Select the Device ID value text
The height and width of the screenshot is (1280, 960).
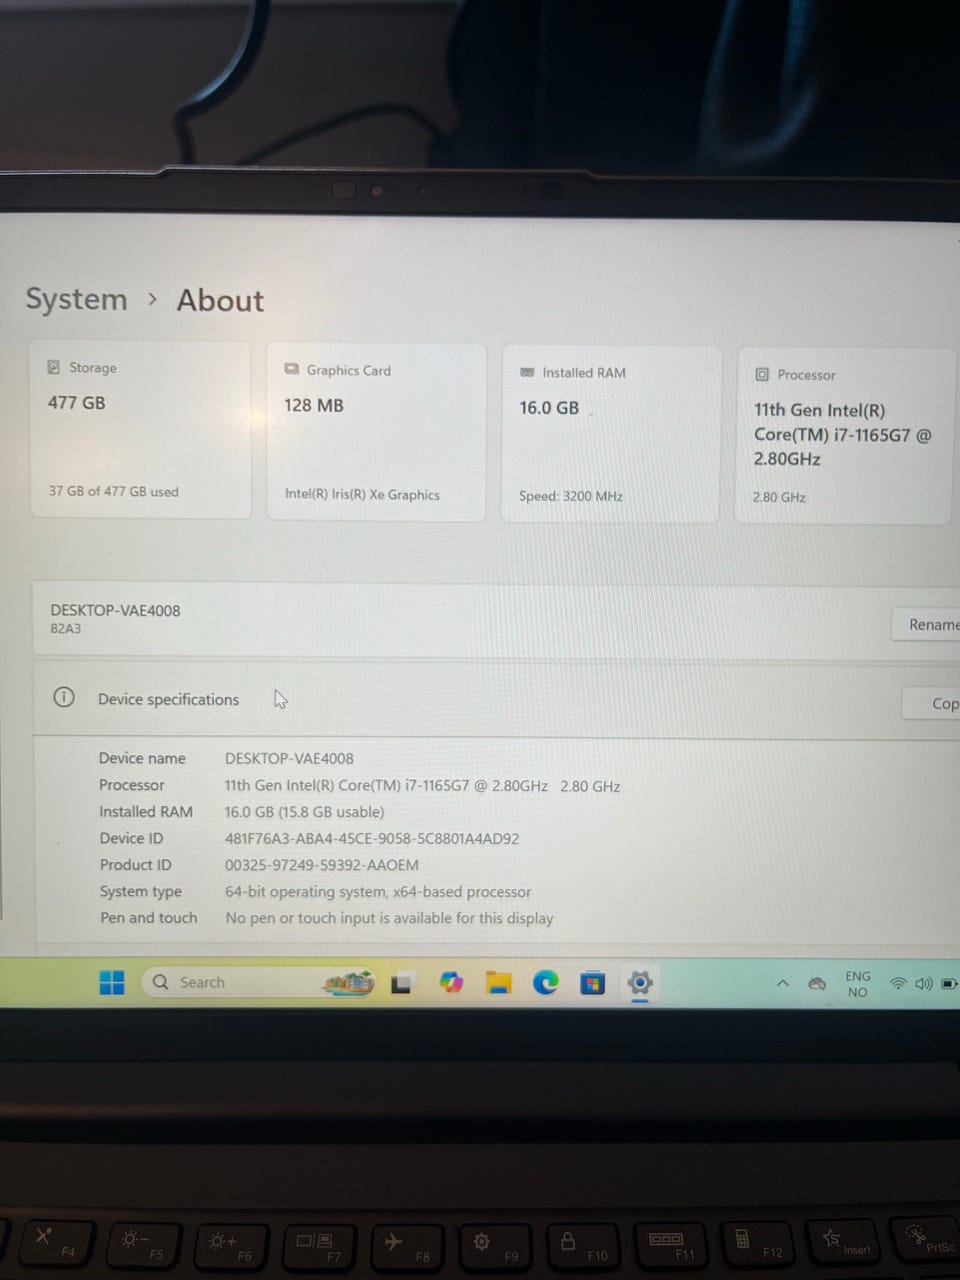tap(372, 838)
